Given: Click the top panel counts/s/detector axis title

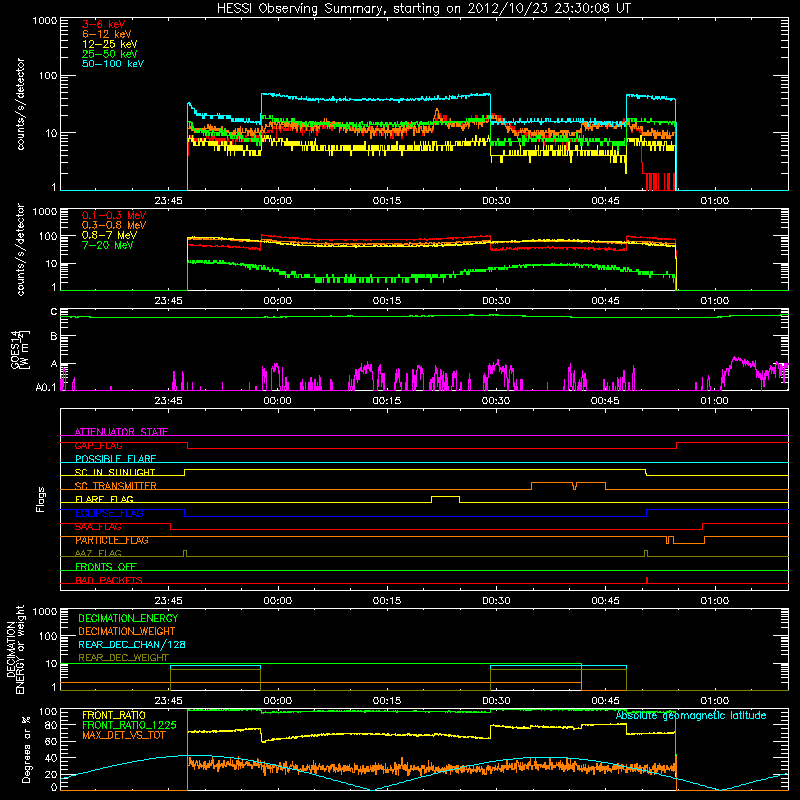Looking at the screenshot, I should [x=20, y=104].
